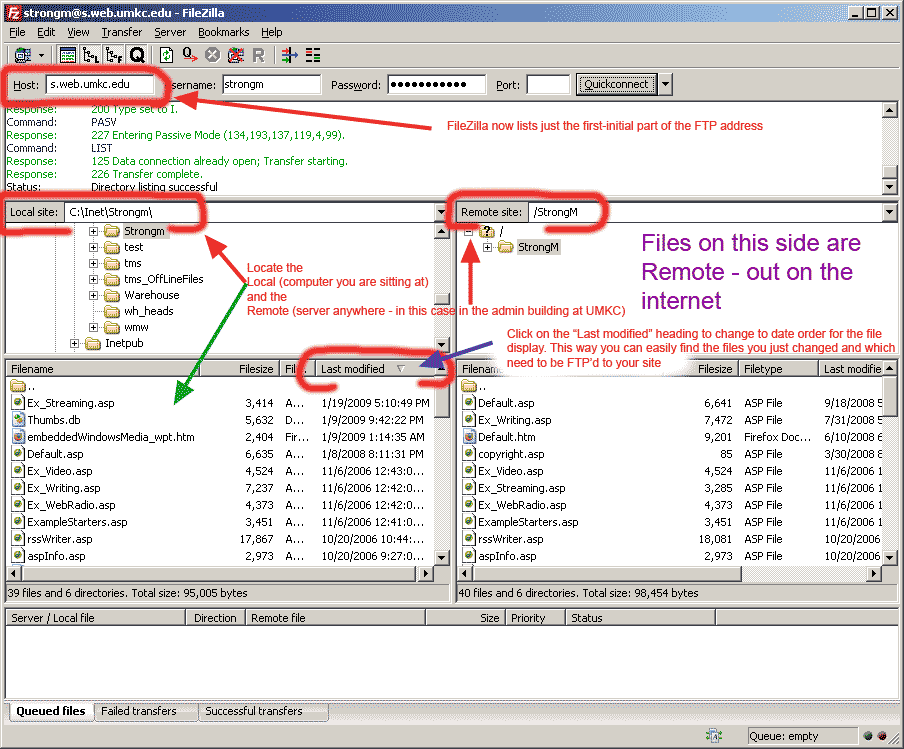
Task: Select remote file Default.htm icon
Action: [469, 437]
